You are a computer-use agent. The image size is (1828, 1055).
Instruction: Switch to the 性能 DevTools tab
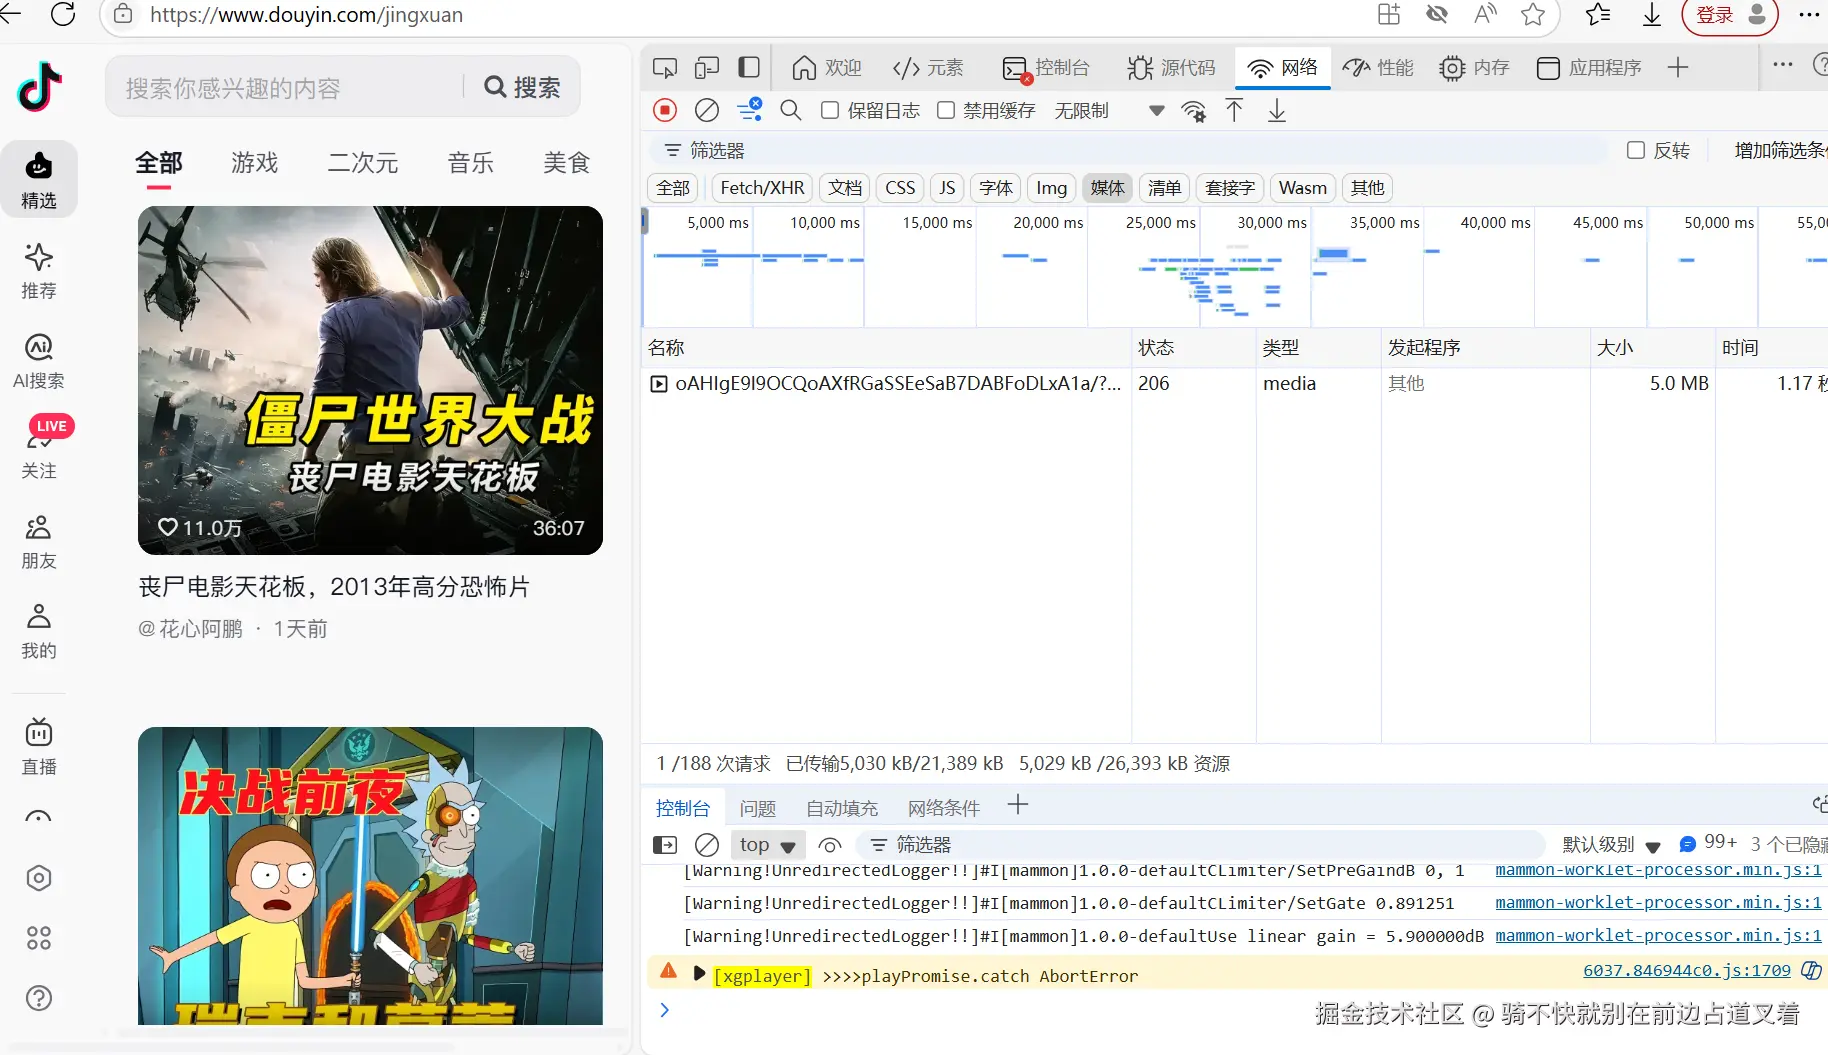pyautogui.click(x=1378, y=68)
